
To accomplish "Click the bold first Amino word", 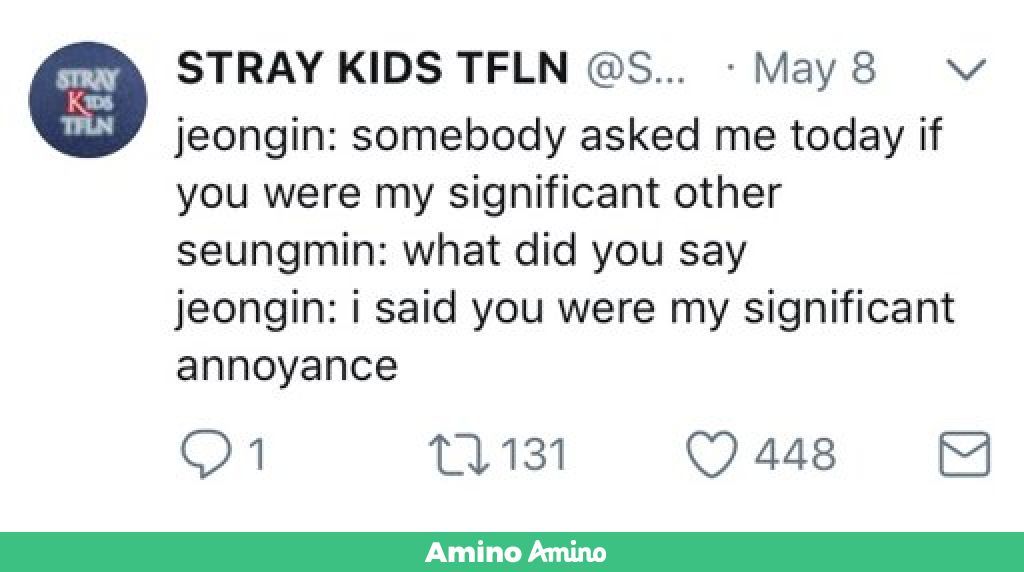I will (474, 552).
